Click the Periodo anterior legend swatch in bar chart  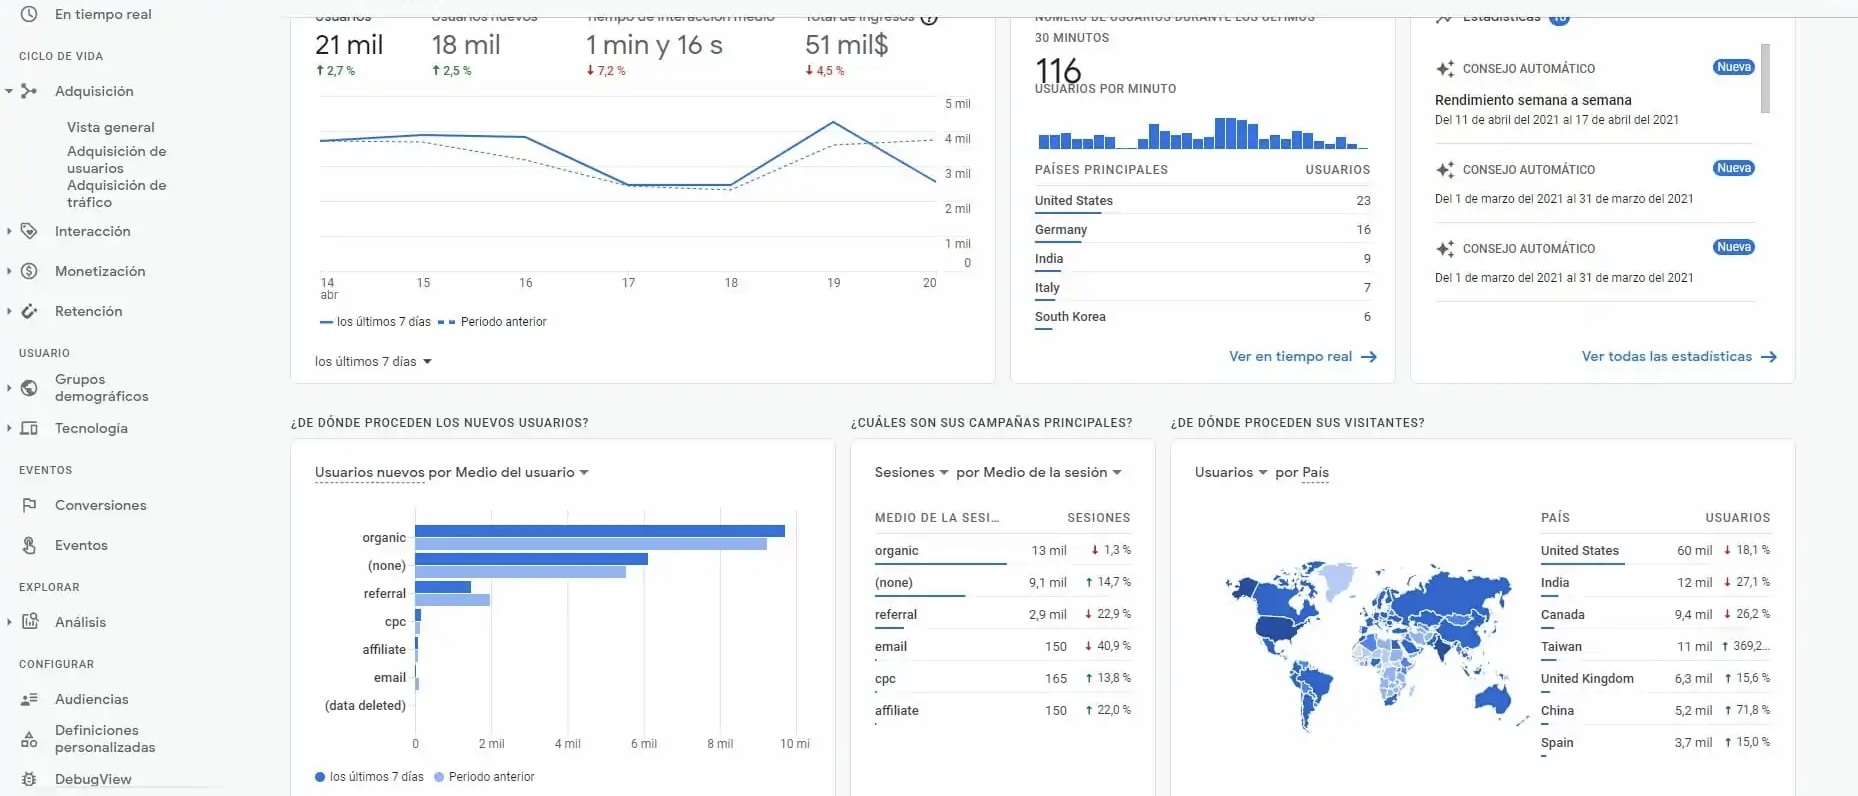(x=439, y=777)
